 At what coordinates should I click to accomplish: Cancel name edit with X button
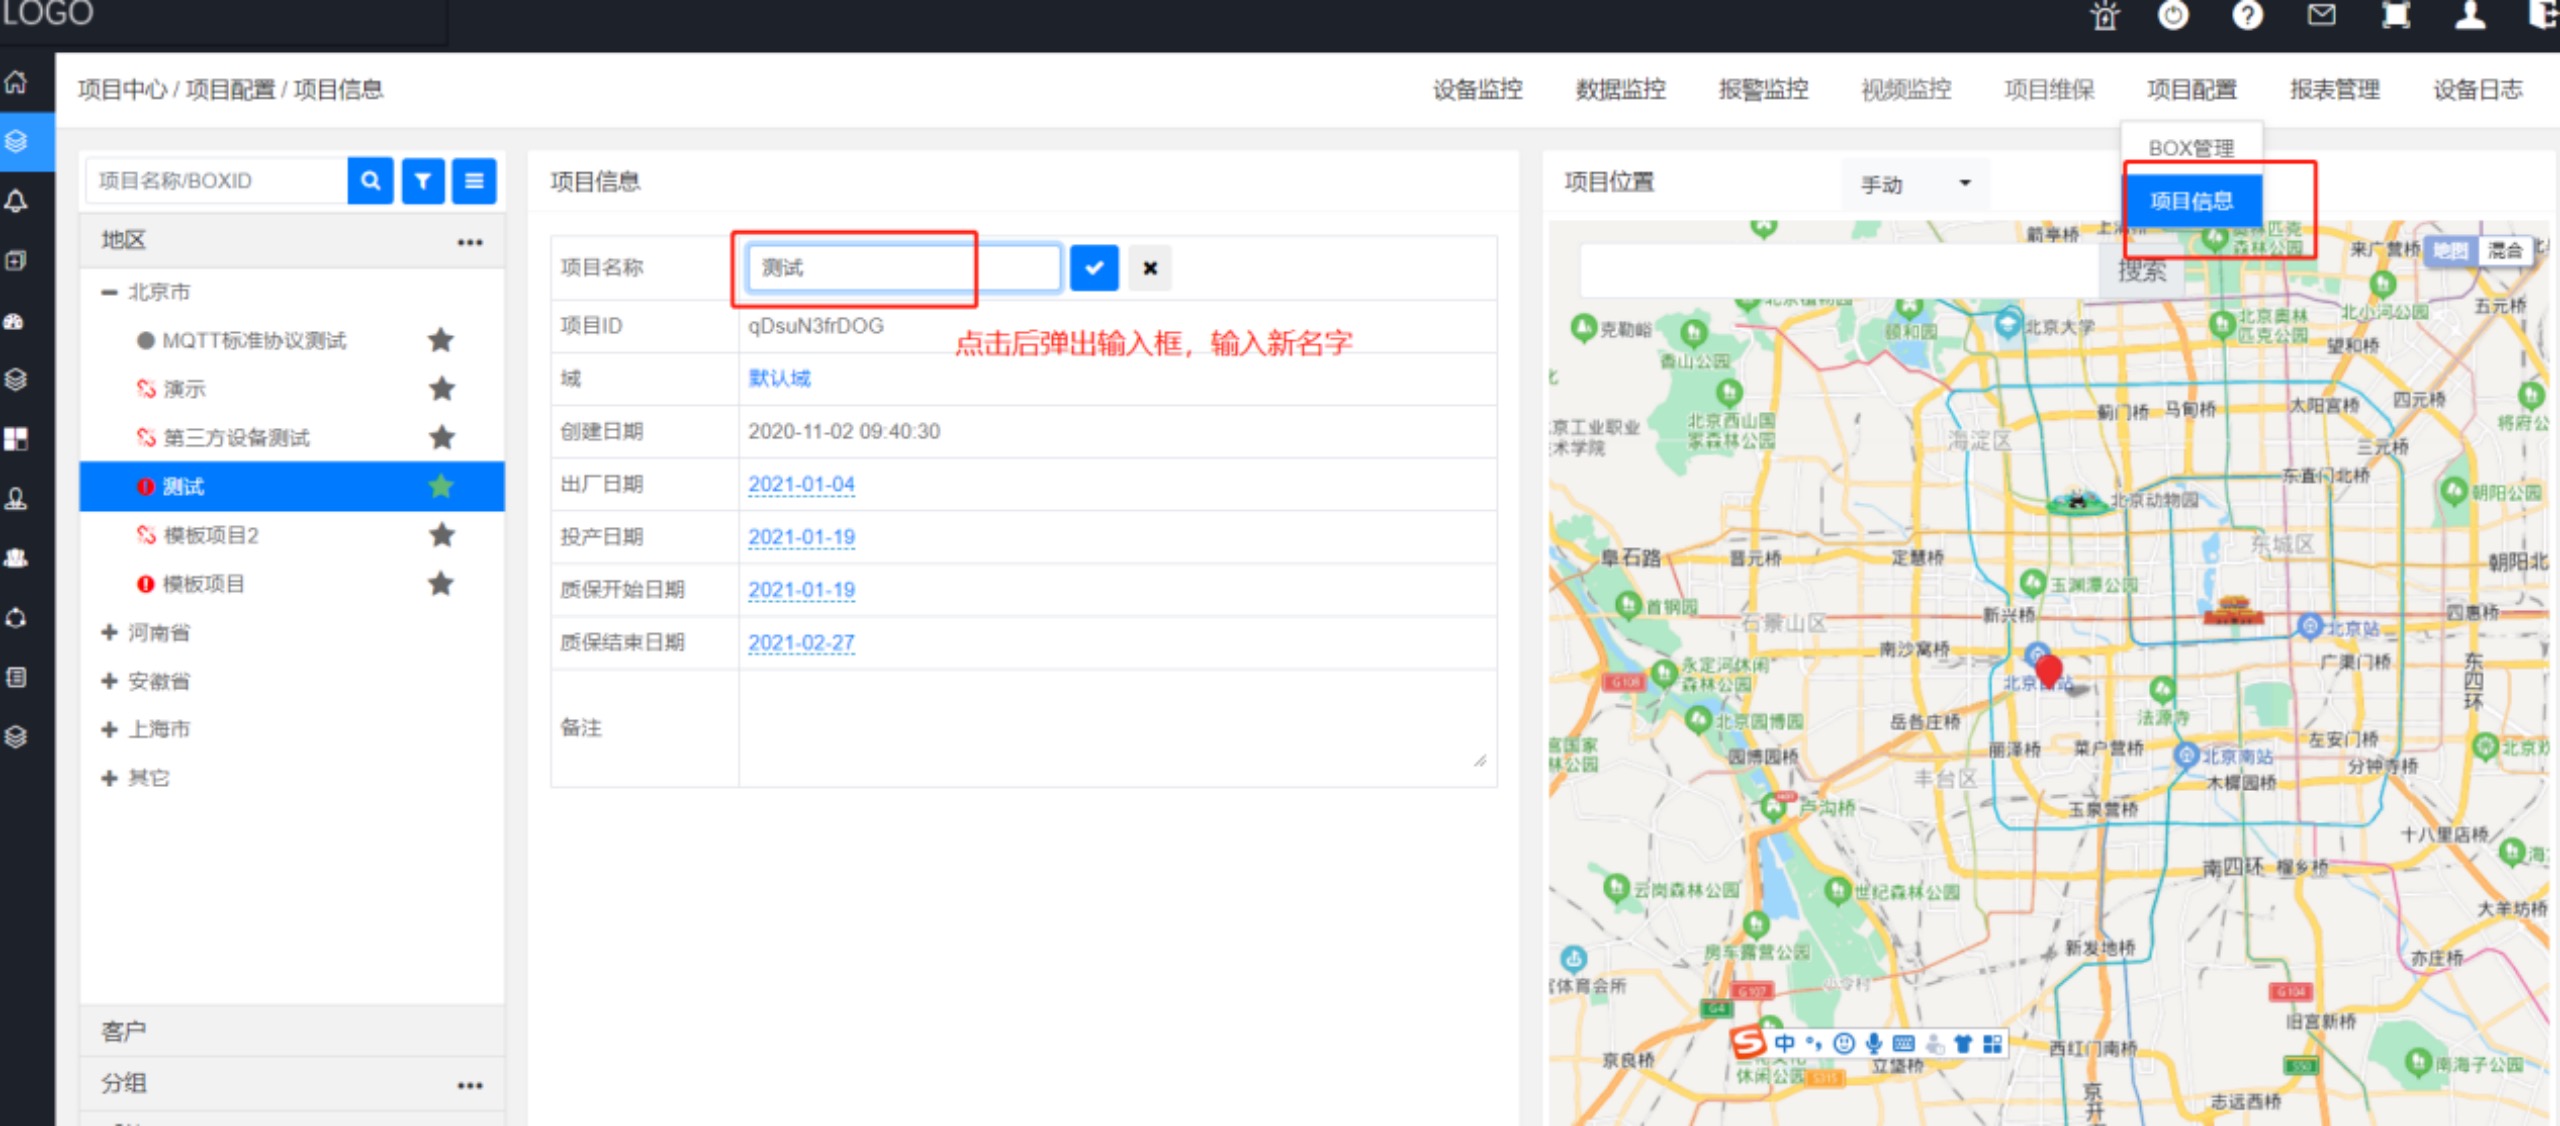(x=1150, y=268)
